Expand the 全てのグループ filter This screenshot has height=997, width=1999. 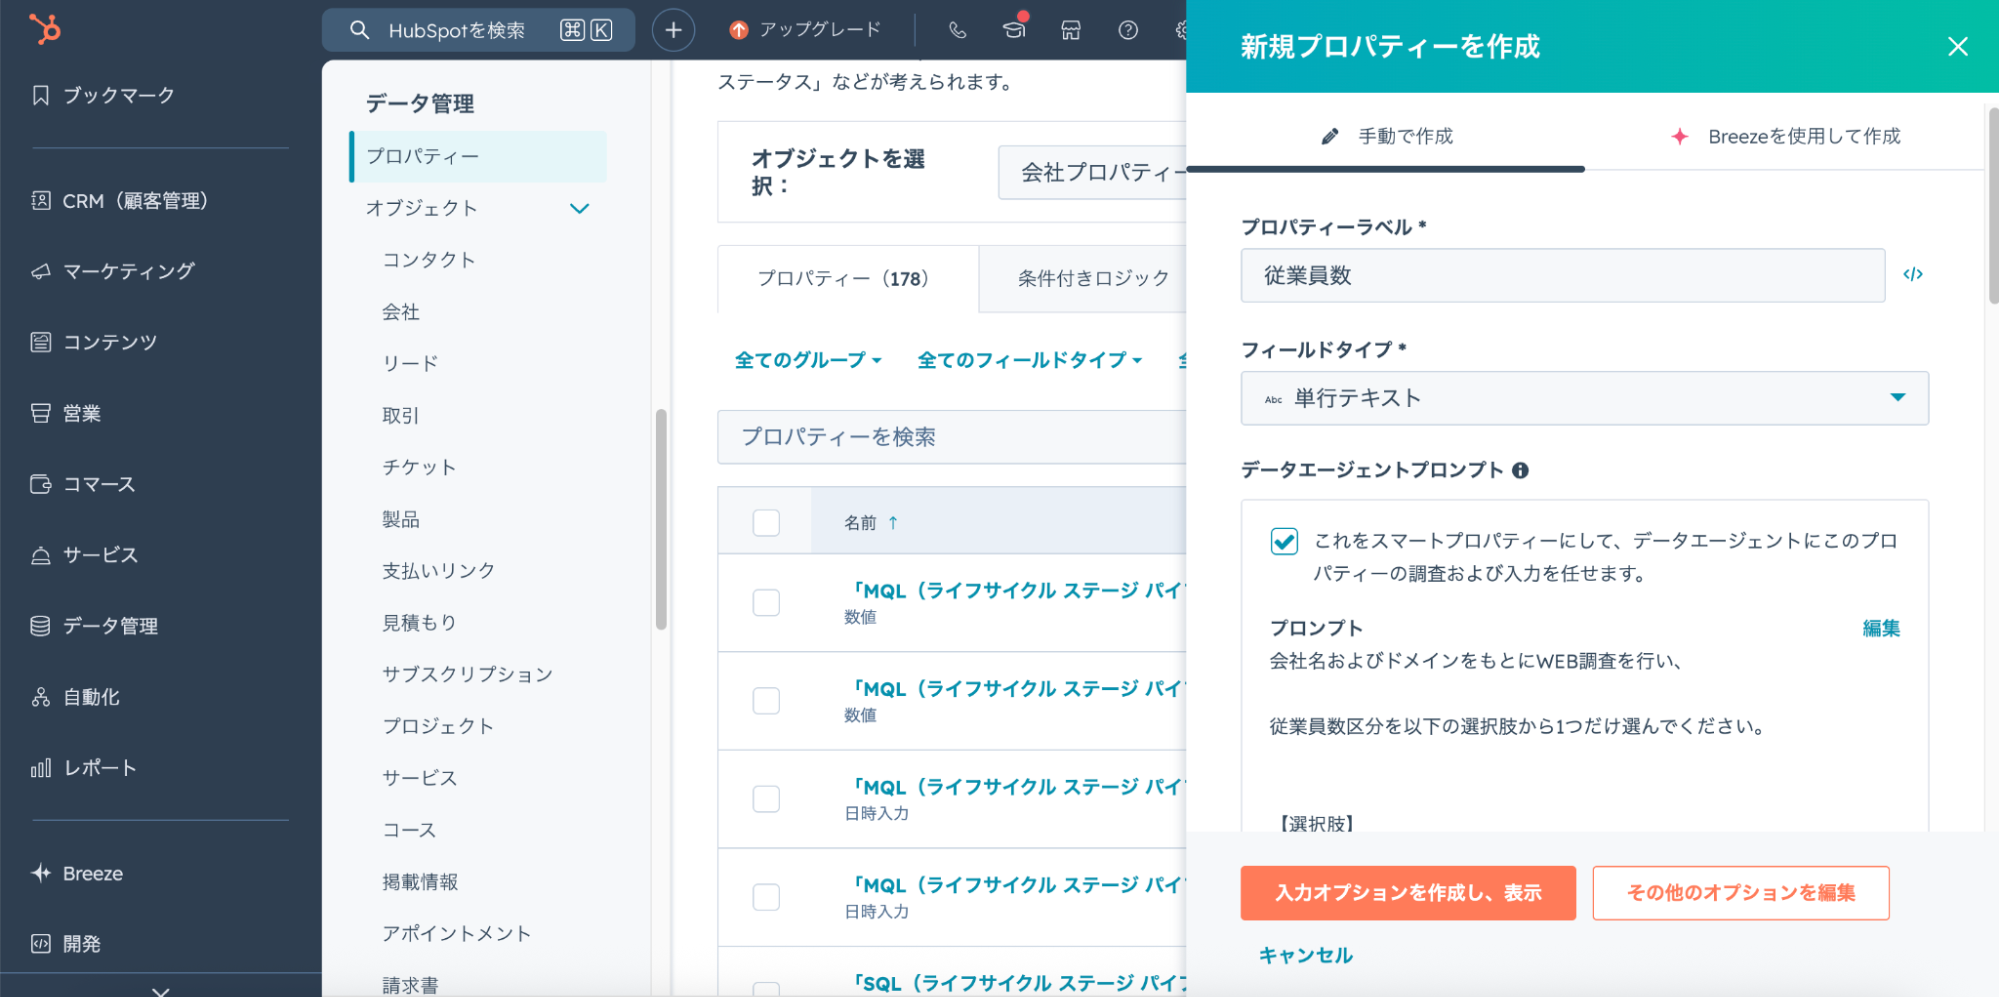click(808, 360)
